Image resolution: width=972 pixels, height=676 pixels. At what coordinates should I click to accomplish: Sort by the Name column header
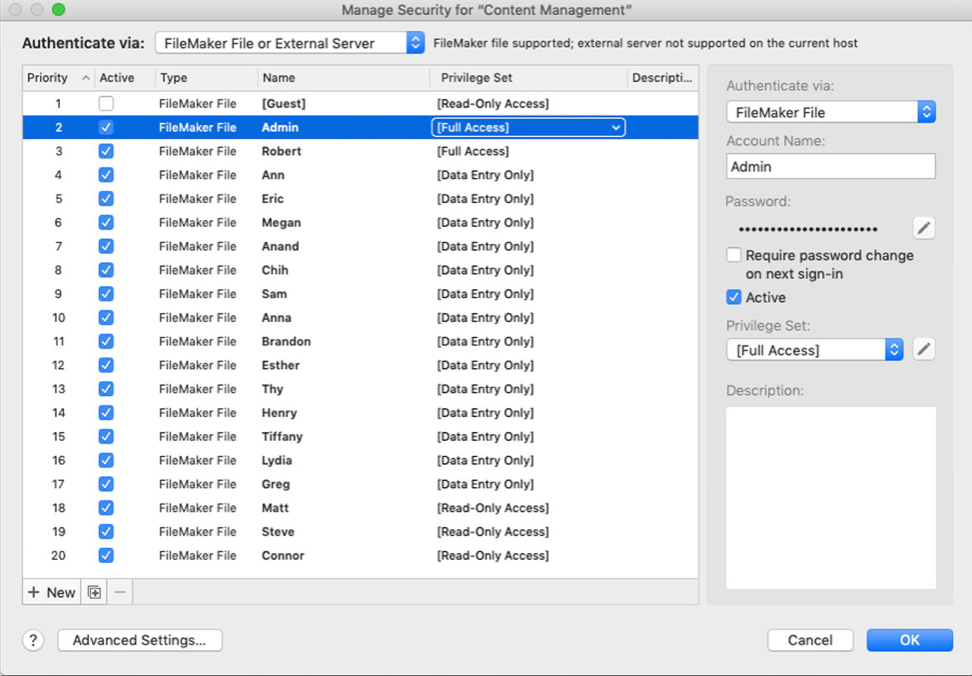(x=279, y=78)
